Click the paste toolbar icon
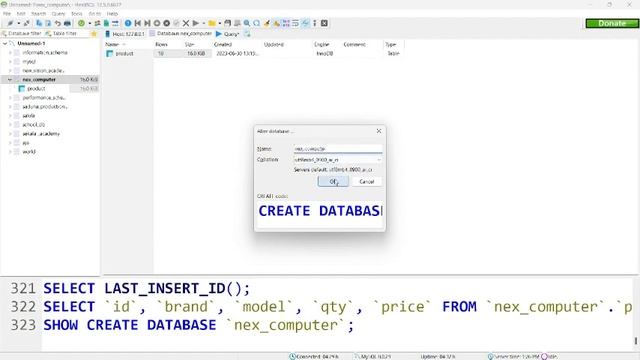Image resolution: width=640 pixels, height=360 pixels. (48, 23)
